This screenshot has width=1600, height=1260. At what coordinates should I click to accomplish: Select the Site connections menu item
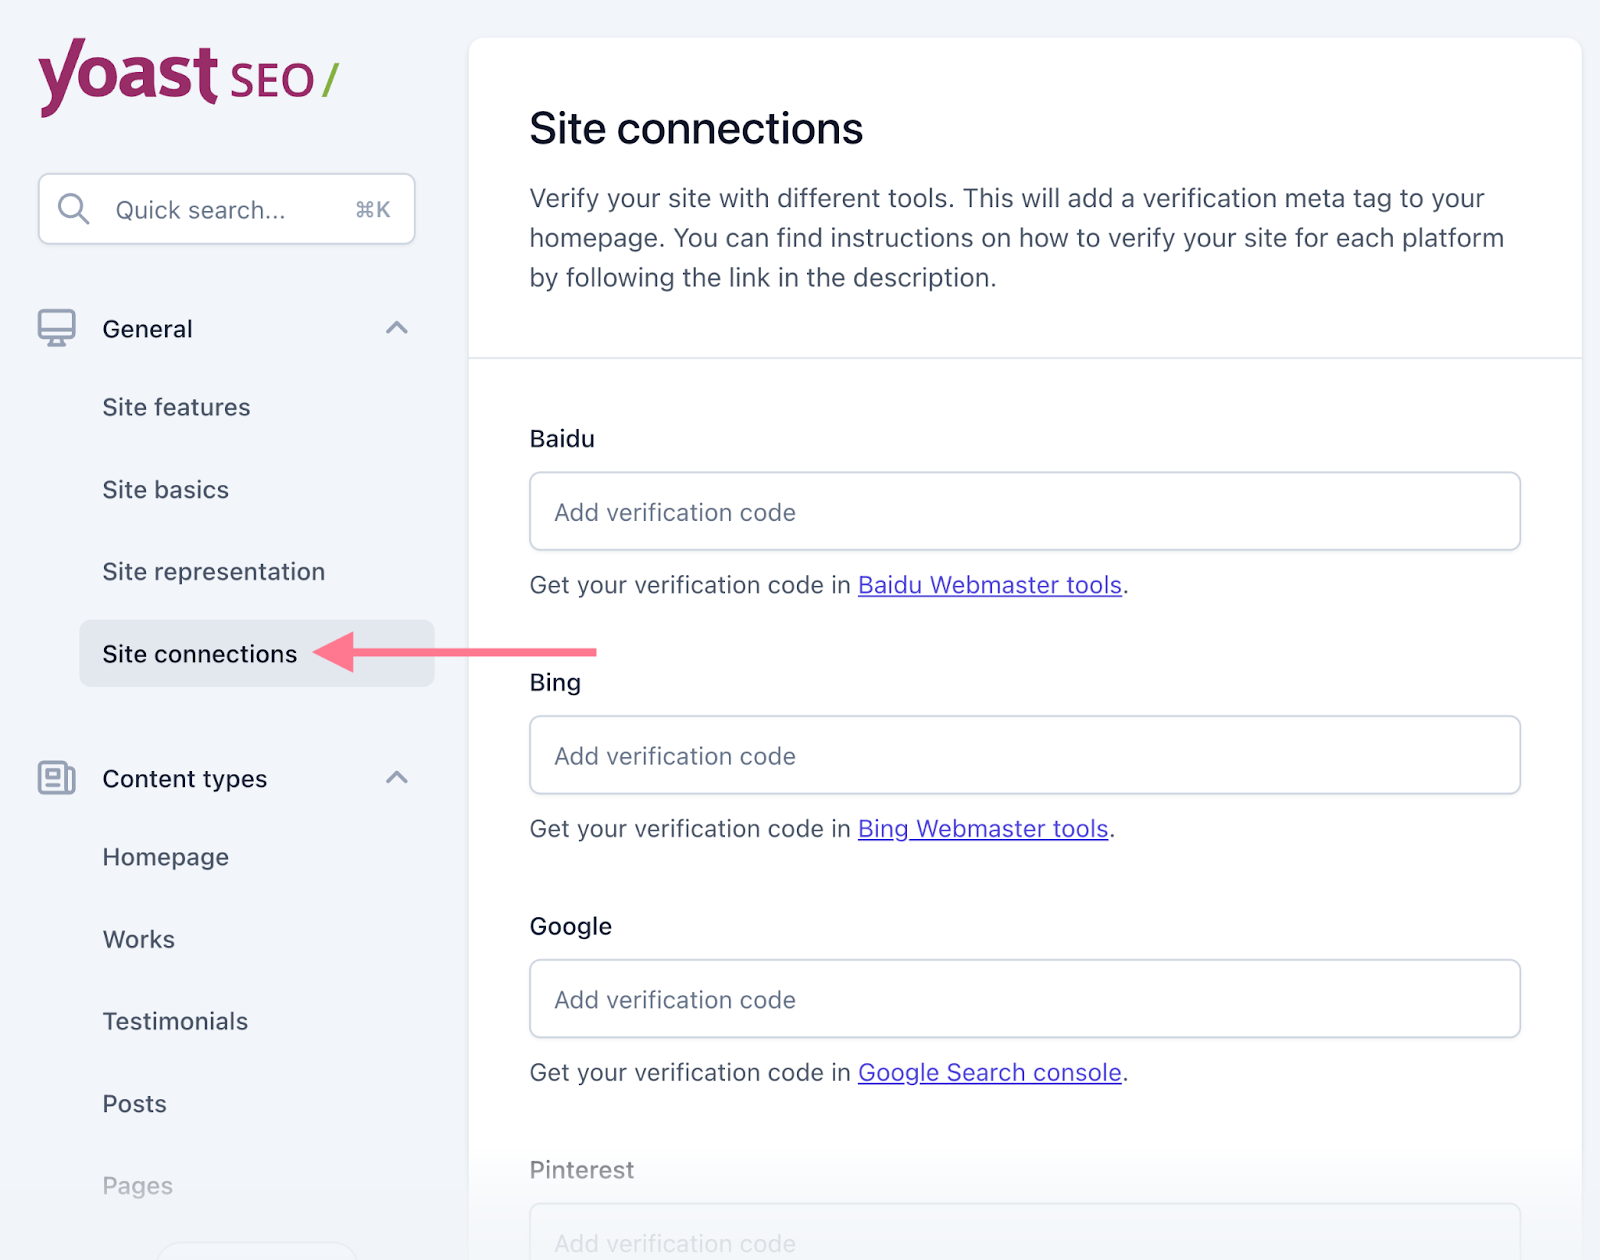(257, 653)
